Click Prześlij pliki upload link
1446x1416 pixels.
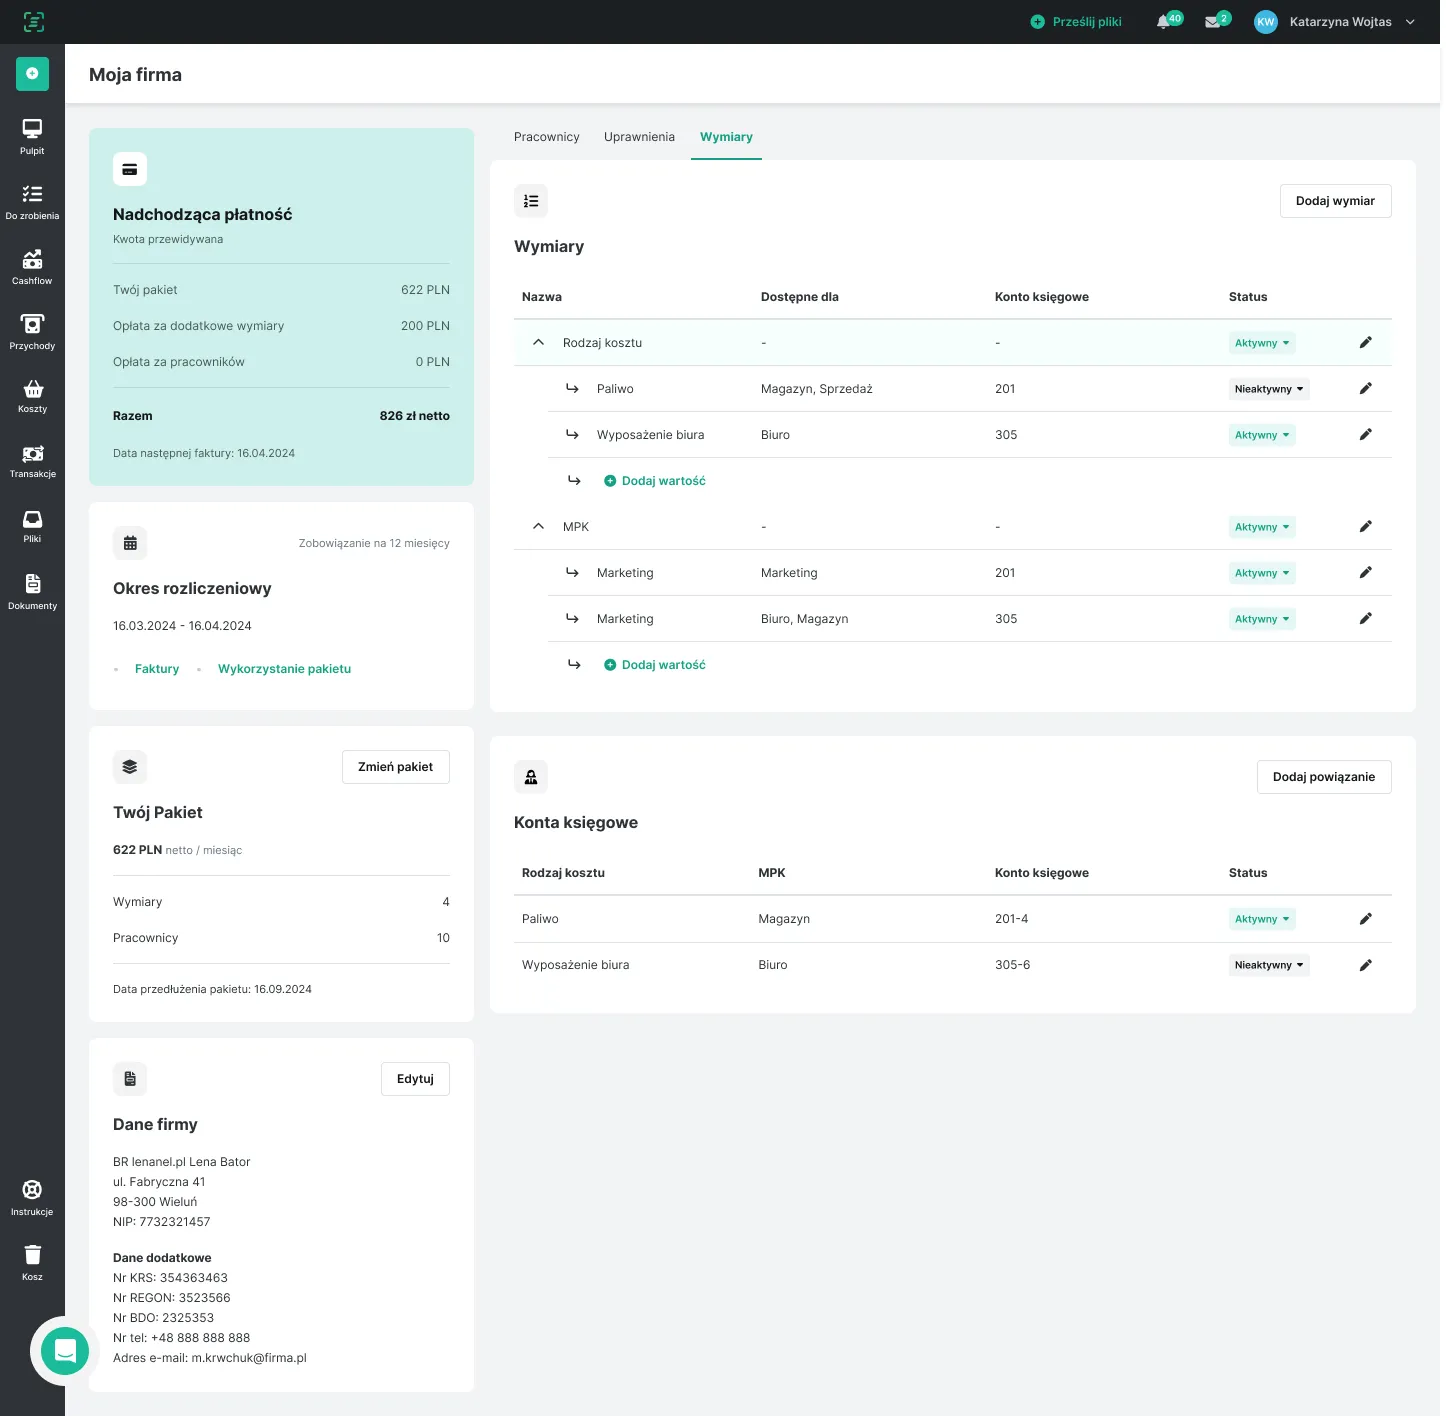coord(1076,22)
